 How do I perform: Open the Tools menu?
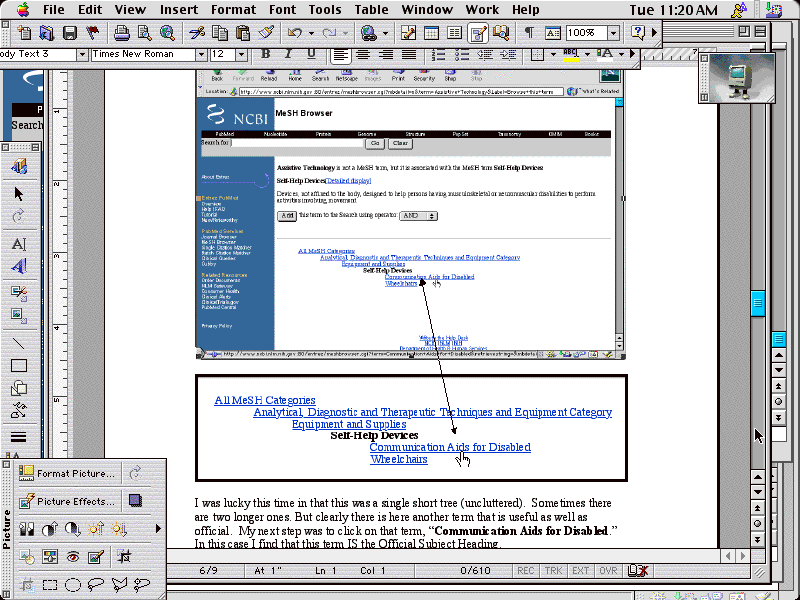pos(324,10)
